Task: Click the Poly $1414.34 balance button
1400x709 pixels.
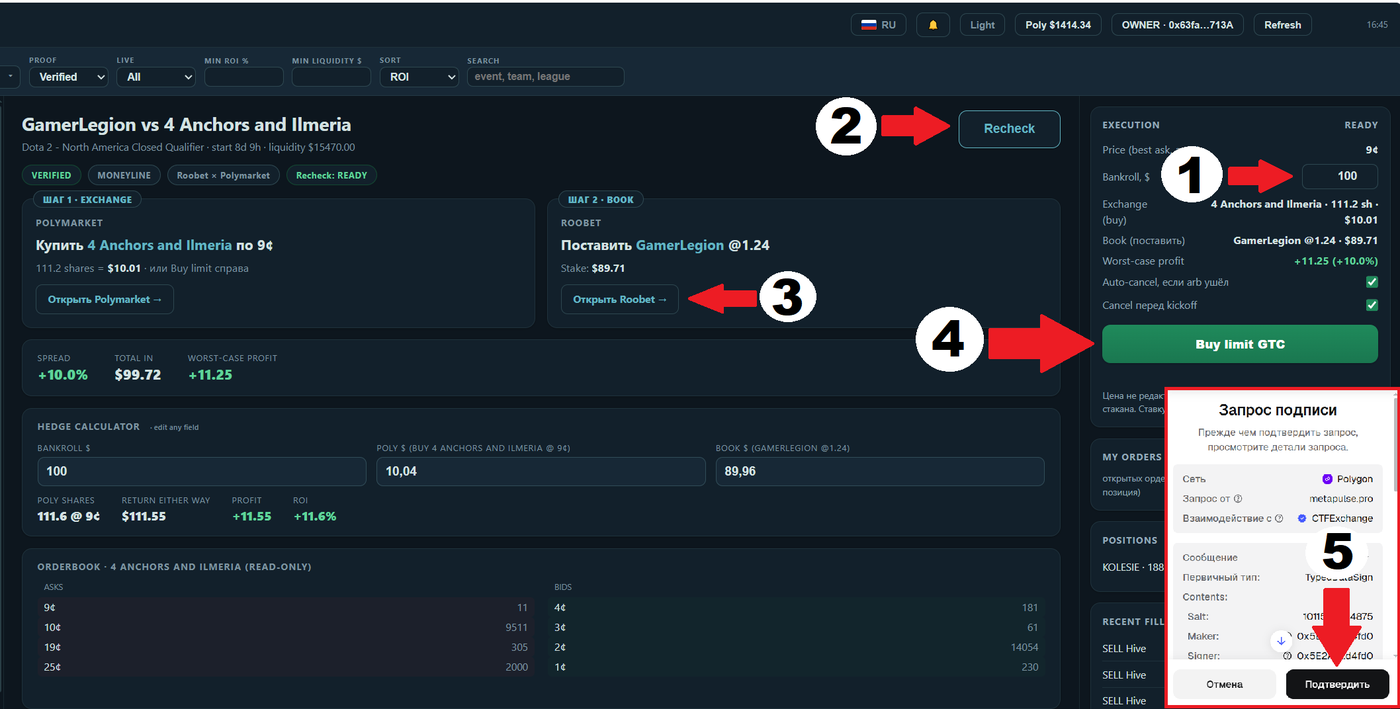Action: point(1058,25)
